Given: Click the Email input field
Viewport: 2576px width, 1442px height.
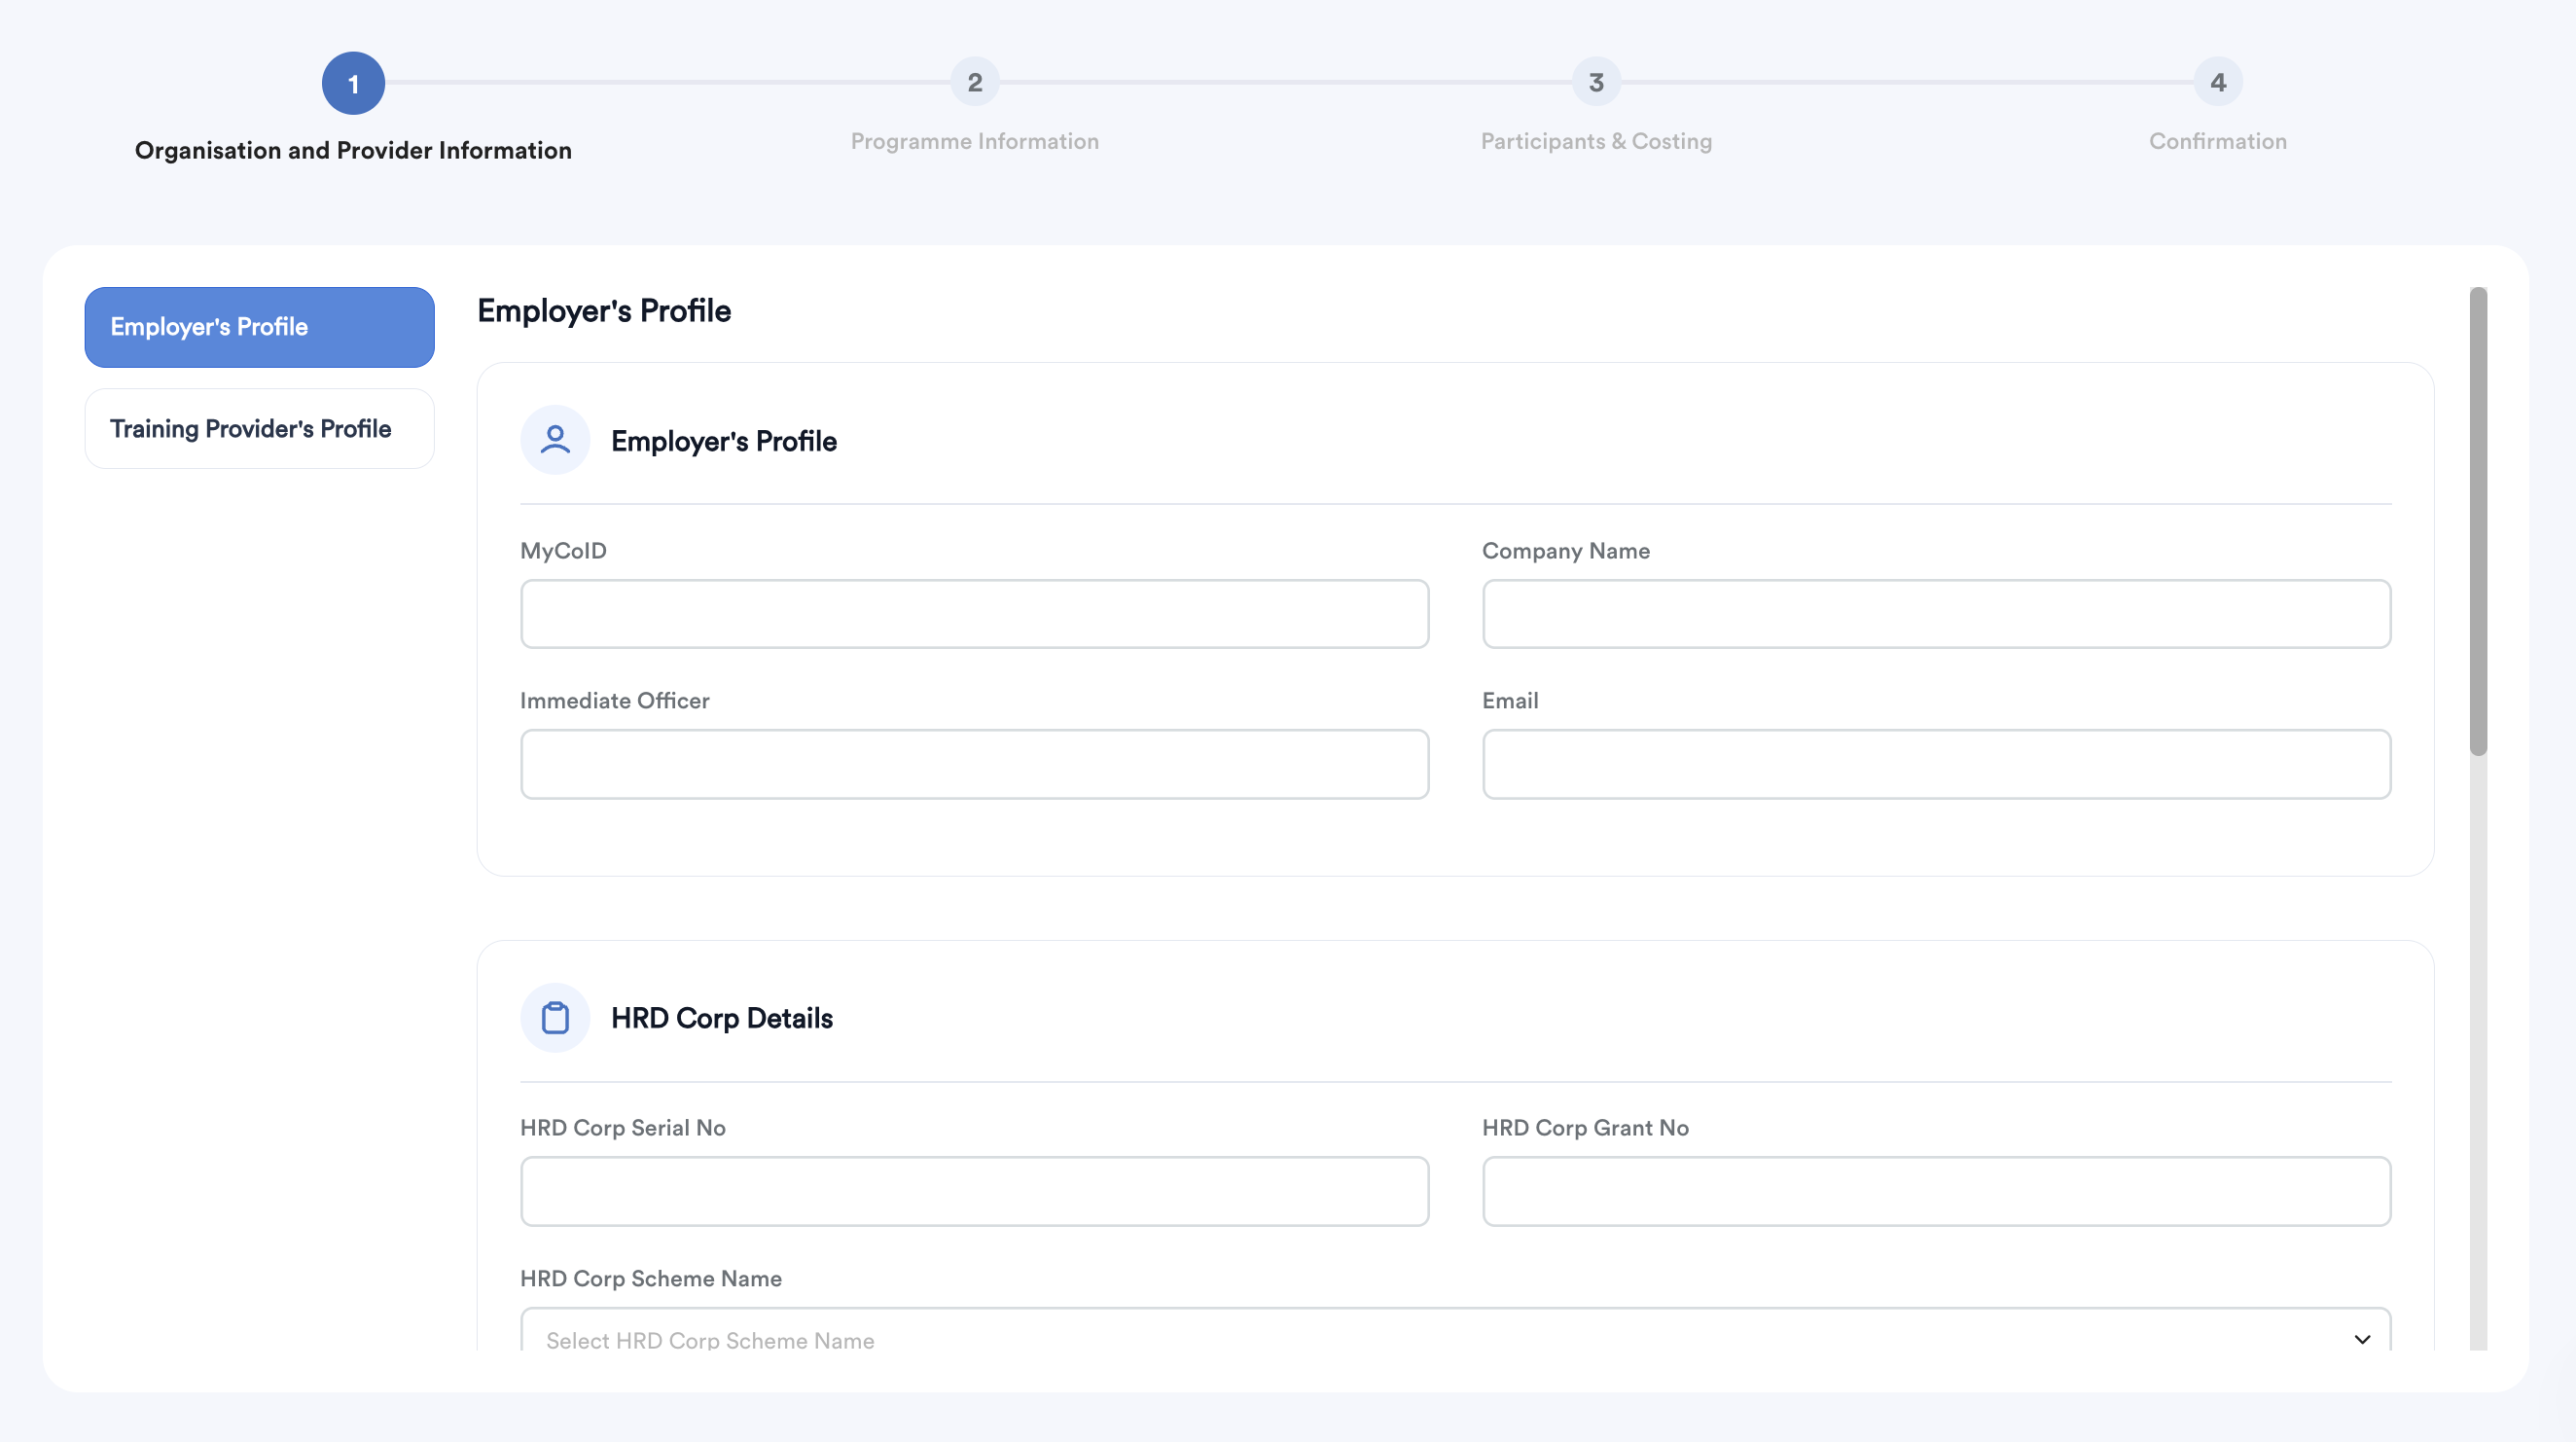Looking at the screenshot, I should [1936, 764].
